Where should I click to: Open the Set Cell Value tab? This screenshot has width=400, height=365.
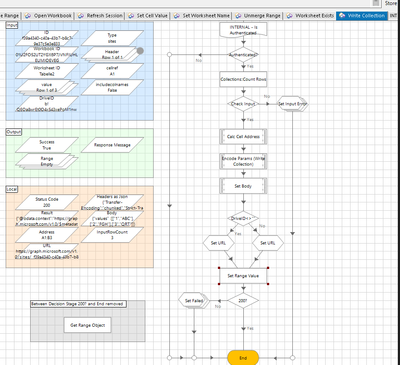tap(148, 16)
